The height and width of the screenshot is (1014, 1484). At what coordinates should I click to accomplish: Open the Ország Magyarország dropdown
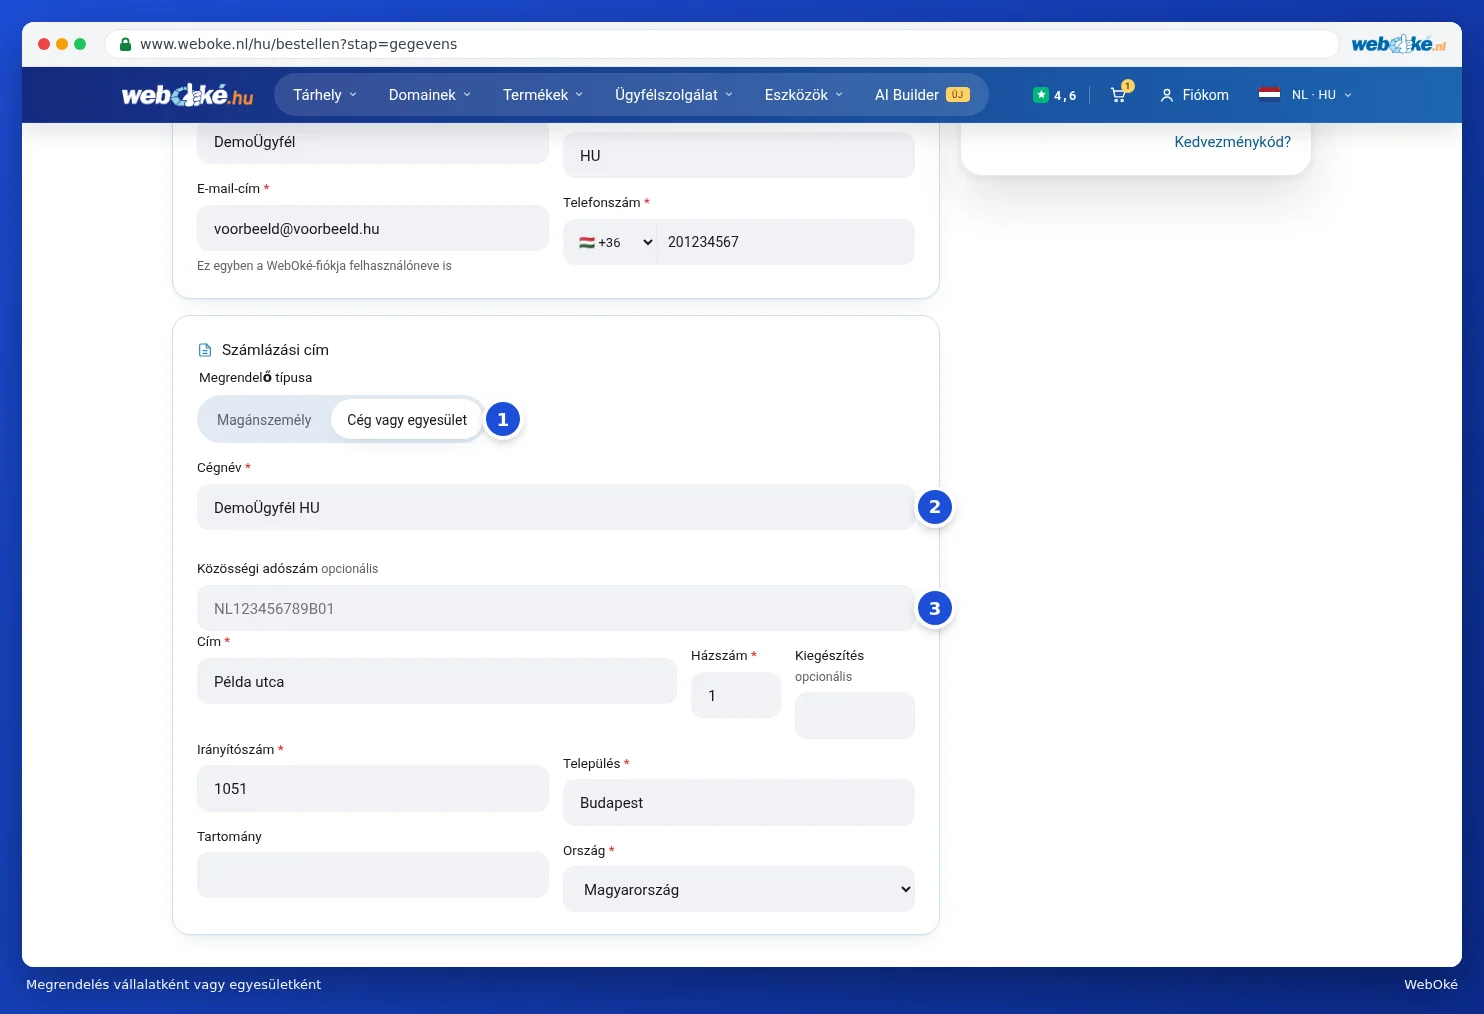coord(739,889)
